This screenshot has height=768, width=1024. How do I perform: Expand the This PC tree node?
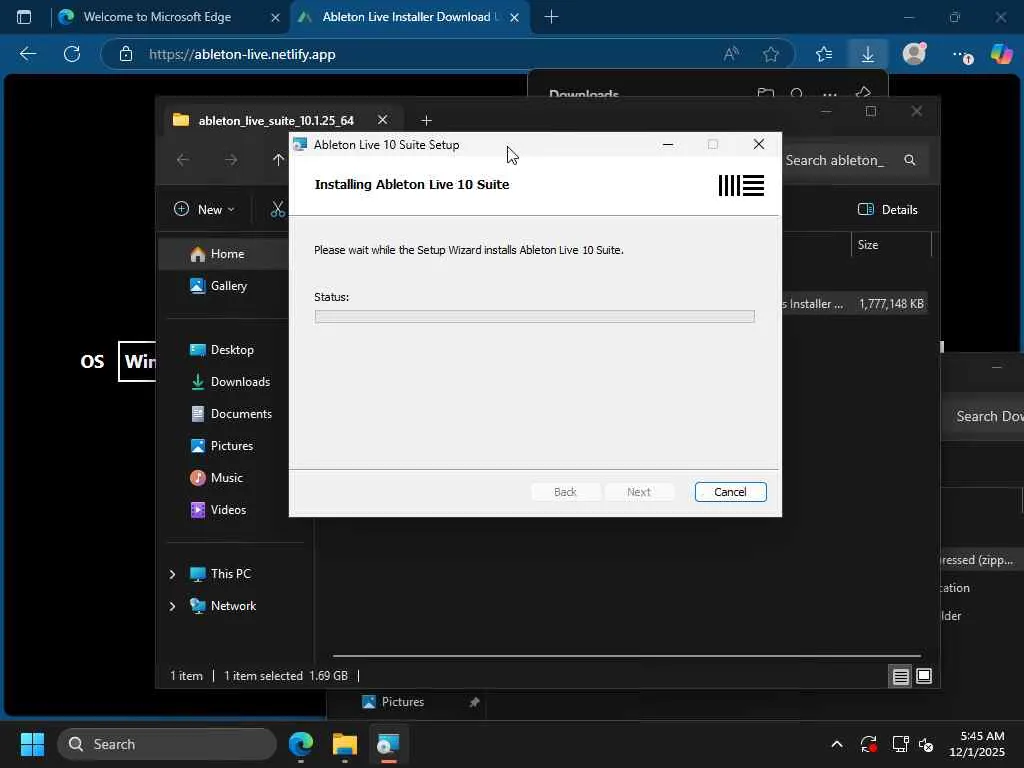point(172,574)
